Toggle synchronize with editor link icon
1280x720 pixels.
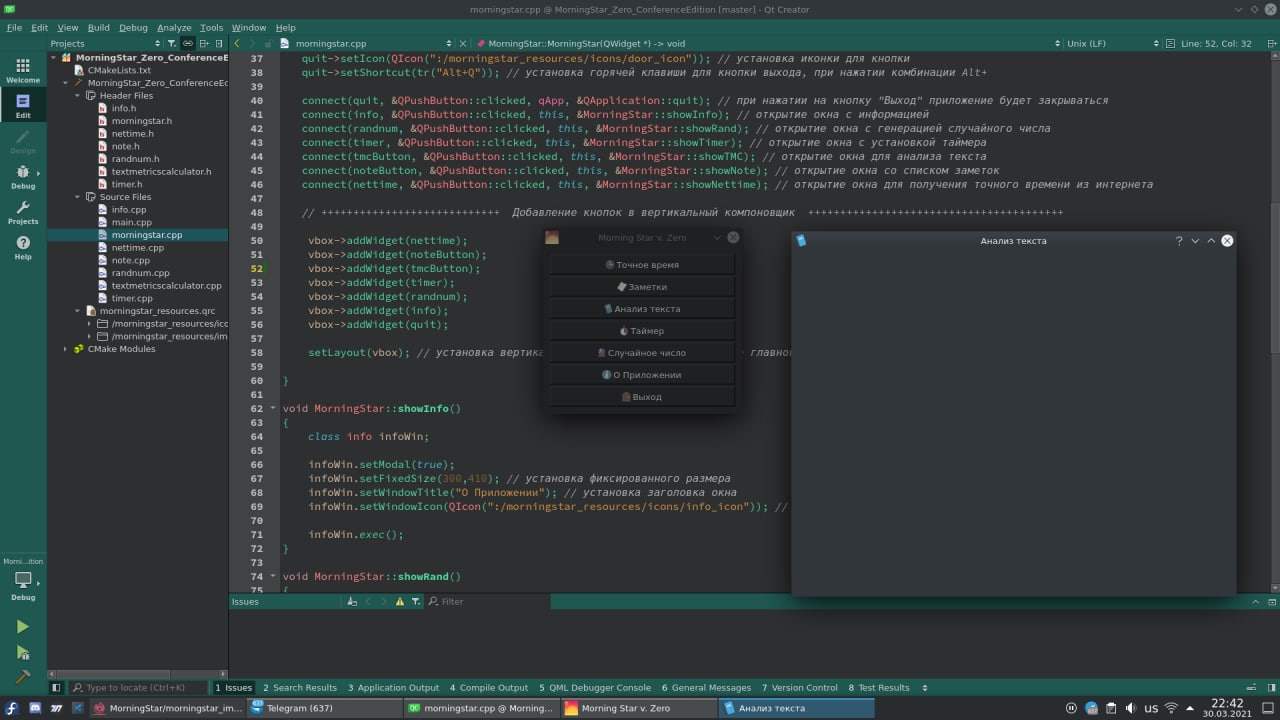pyautogui.click(x=188, y=43)
